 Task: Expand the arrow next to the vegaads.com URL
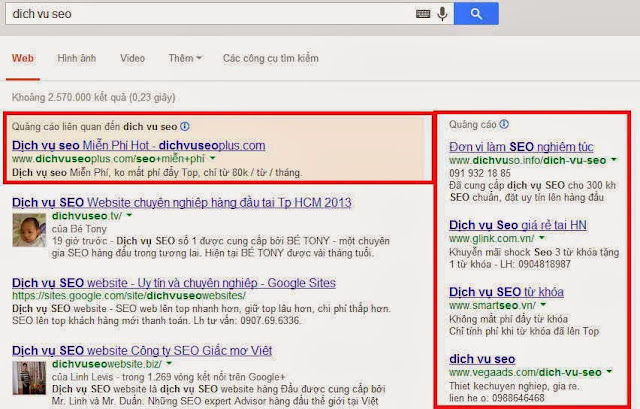pyautogui.click(x=609, y=372)
